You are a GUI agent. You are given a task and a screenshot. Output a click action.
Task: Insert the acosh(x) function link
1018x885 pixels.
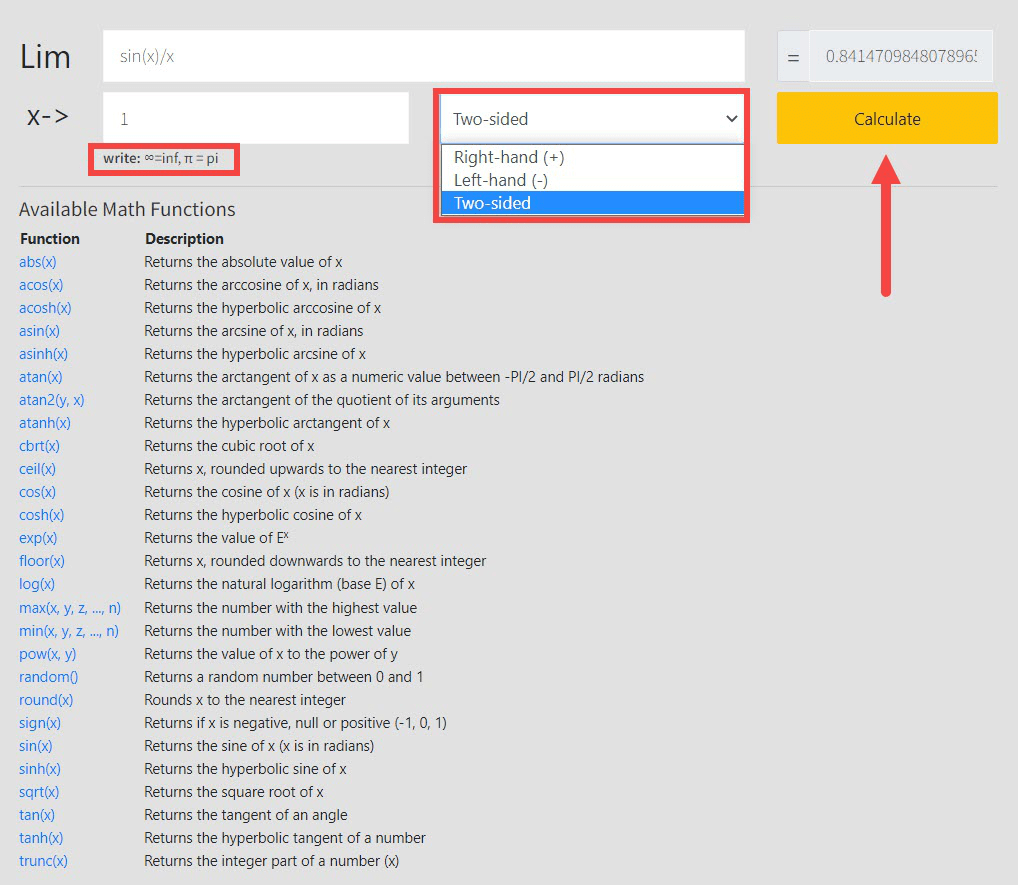[x=45, y=308]
